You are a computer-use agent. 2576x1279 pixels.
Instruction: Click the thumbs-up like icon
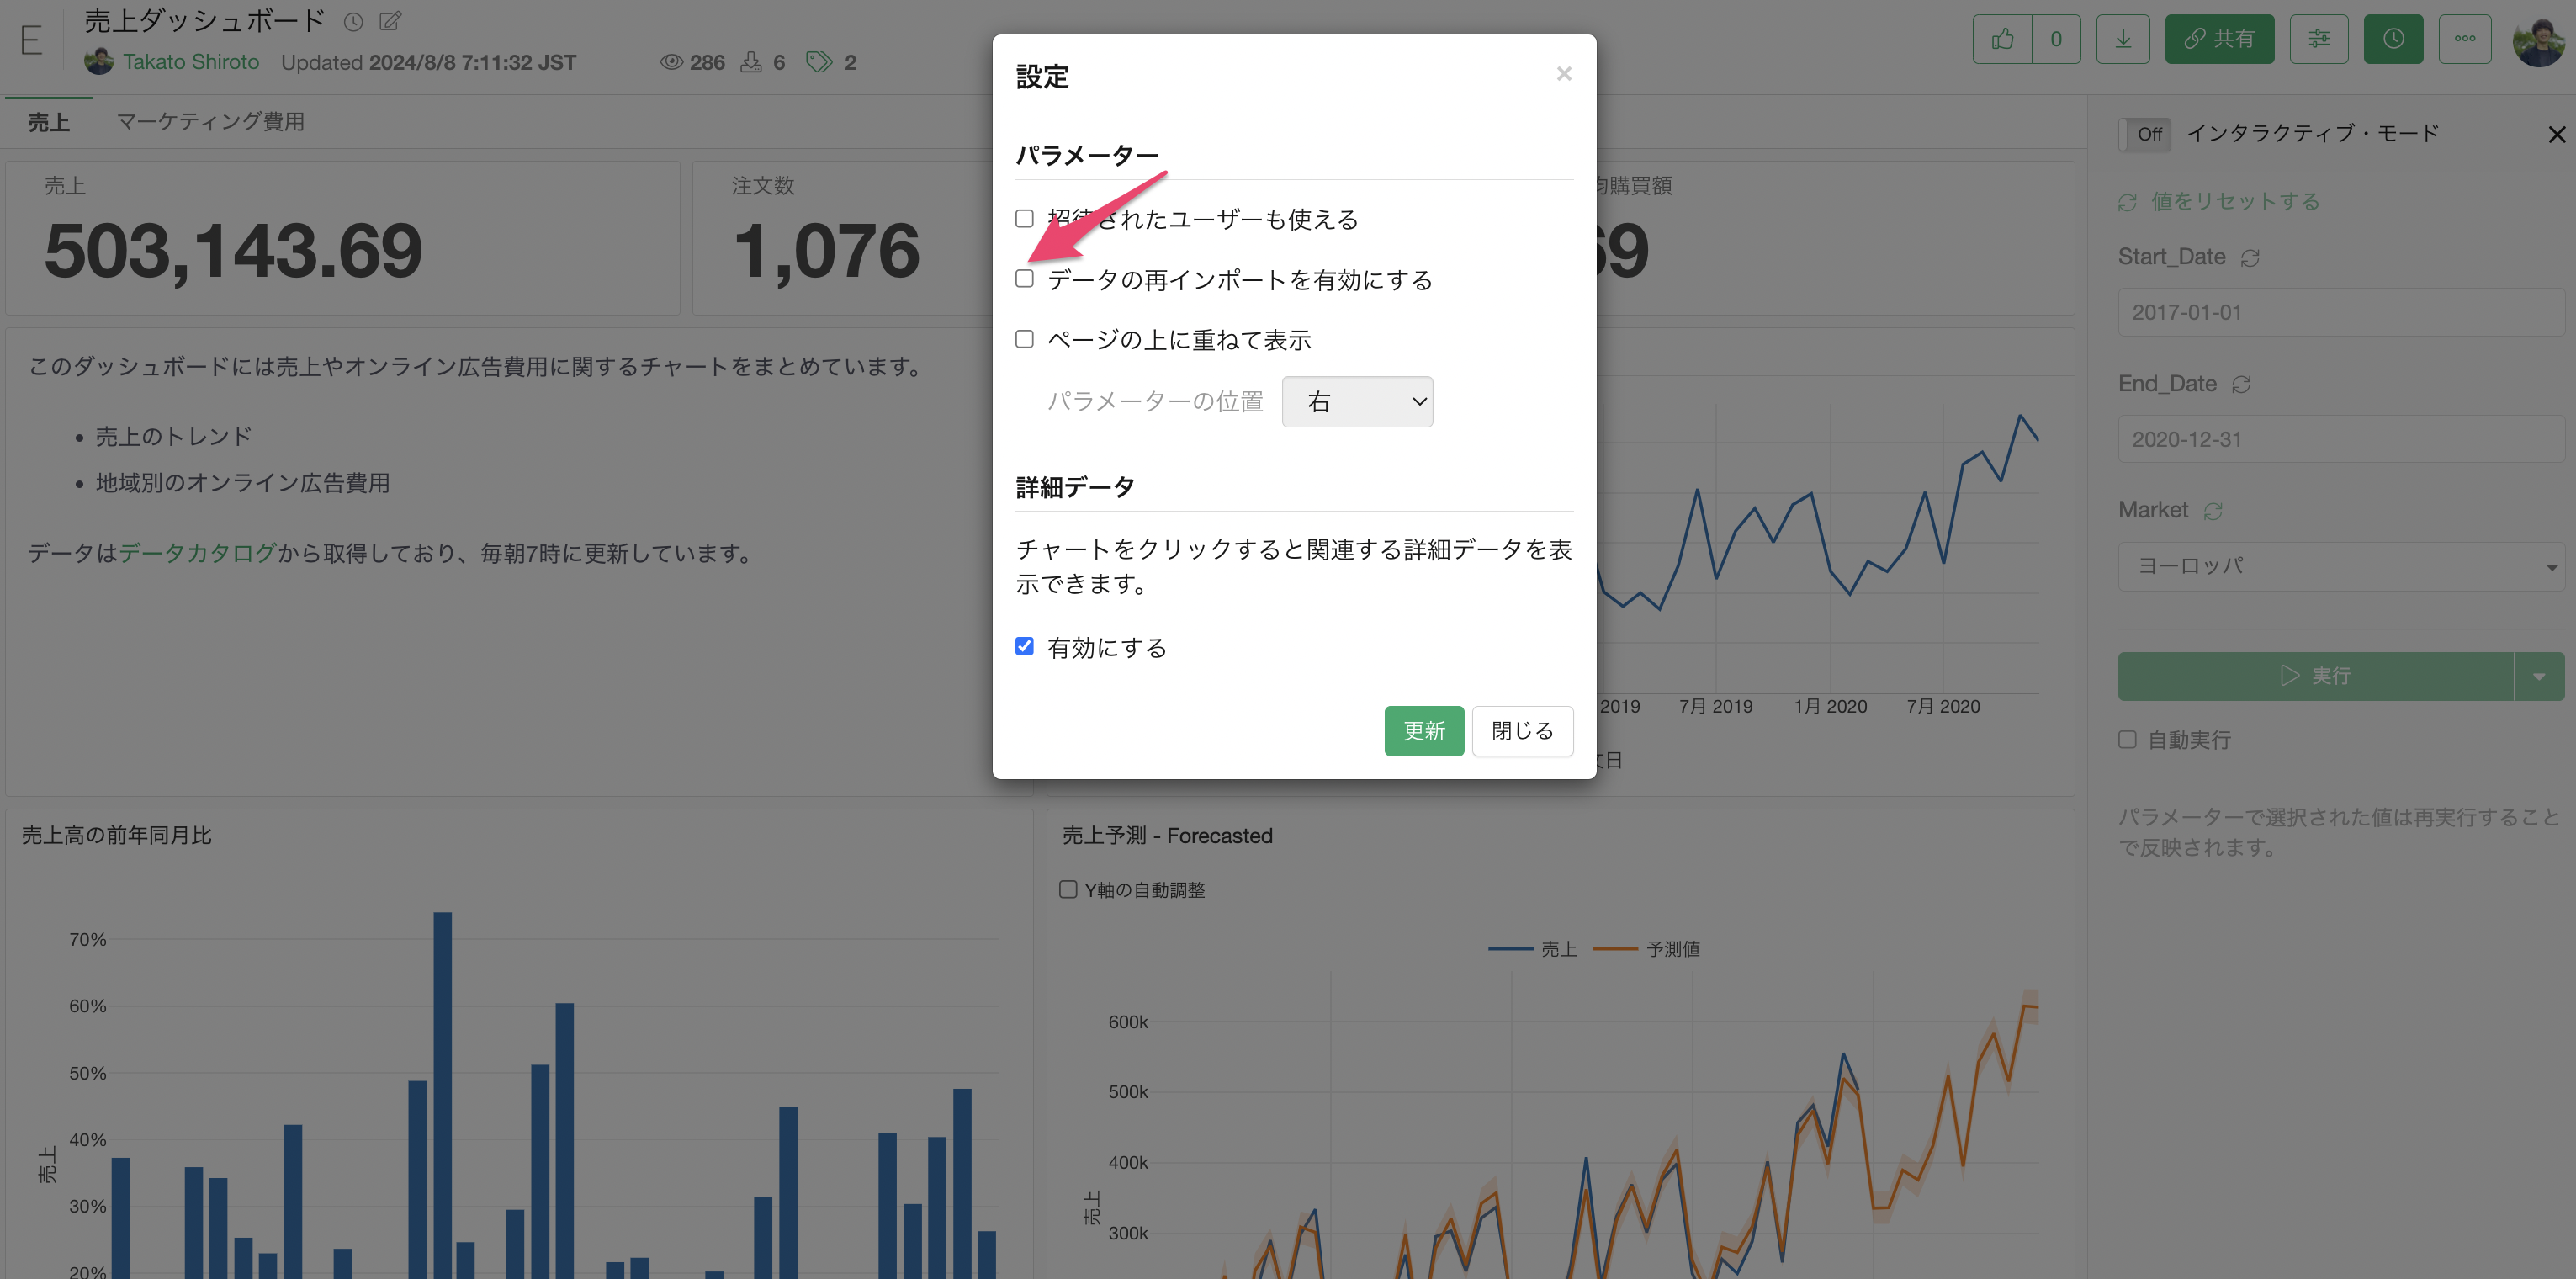pyautogui.click(x=2002, y=39)
